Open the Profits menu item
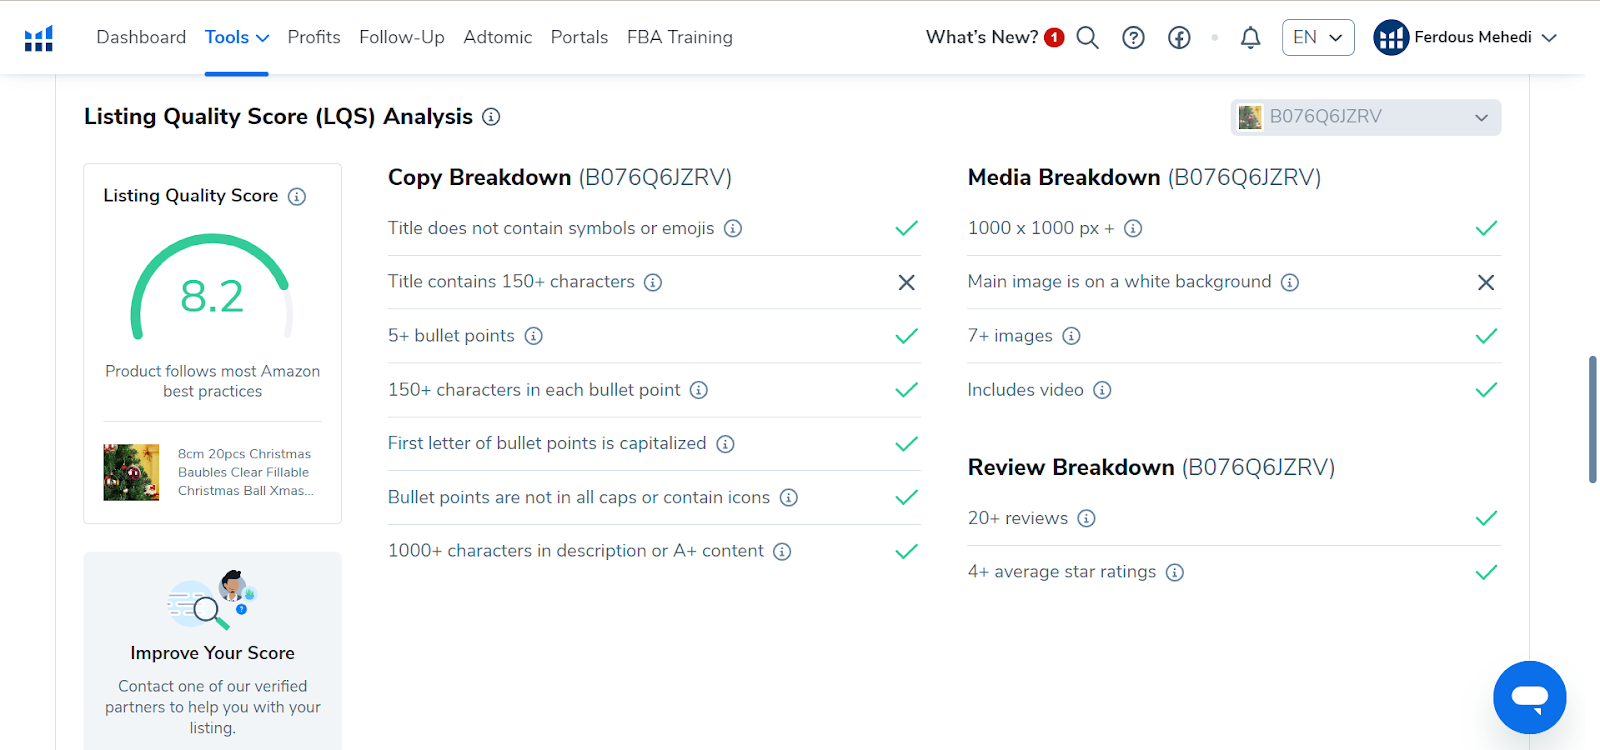 pos(314,38)
